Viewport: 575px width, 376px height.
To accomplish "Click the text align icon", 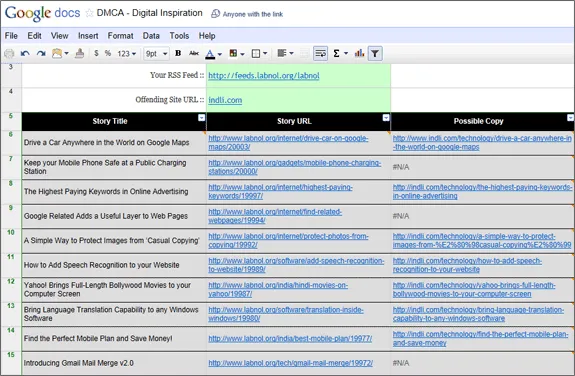I will point(282,54).
